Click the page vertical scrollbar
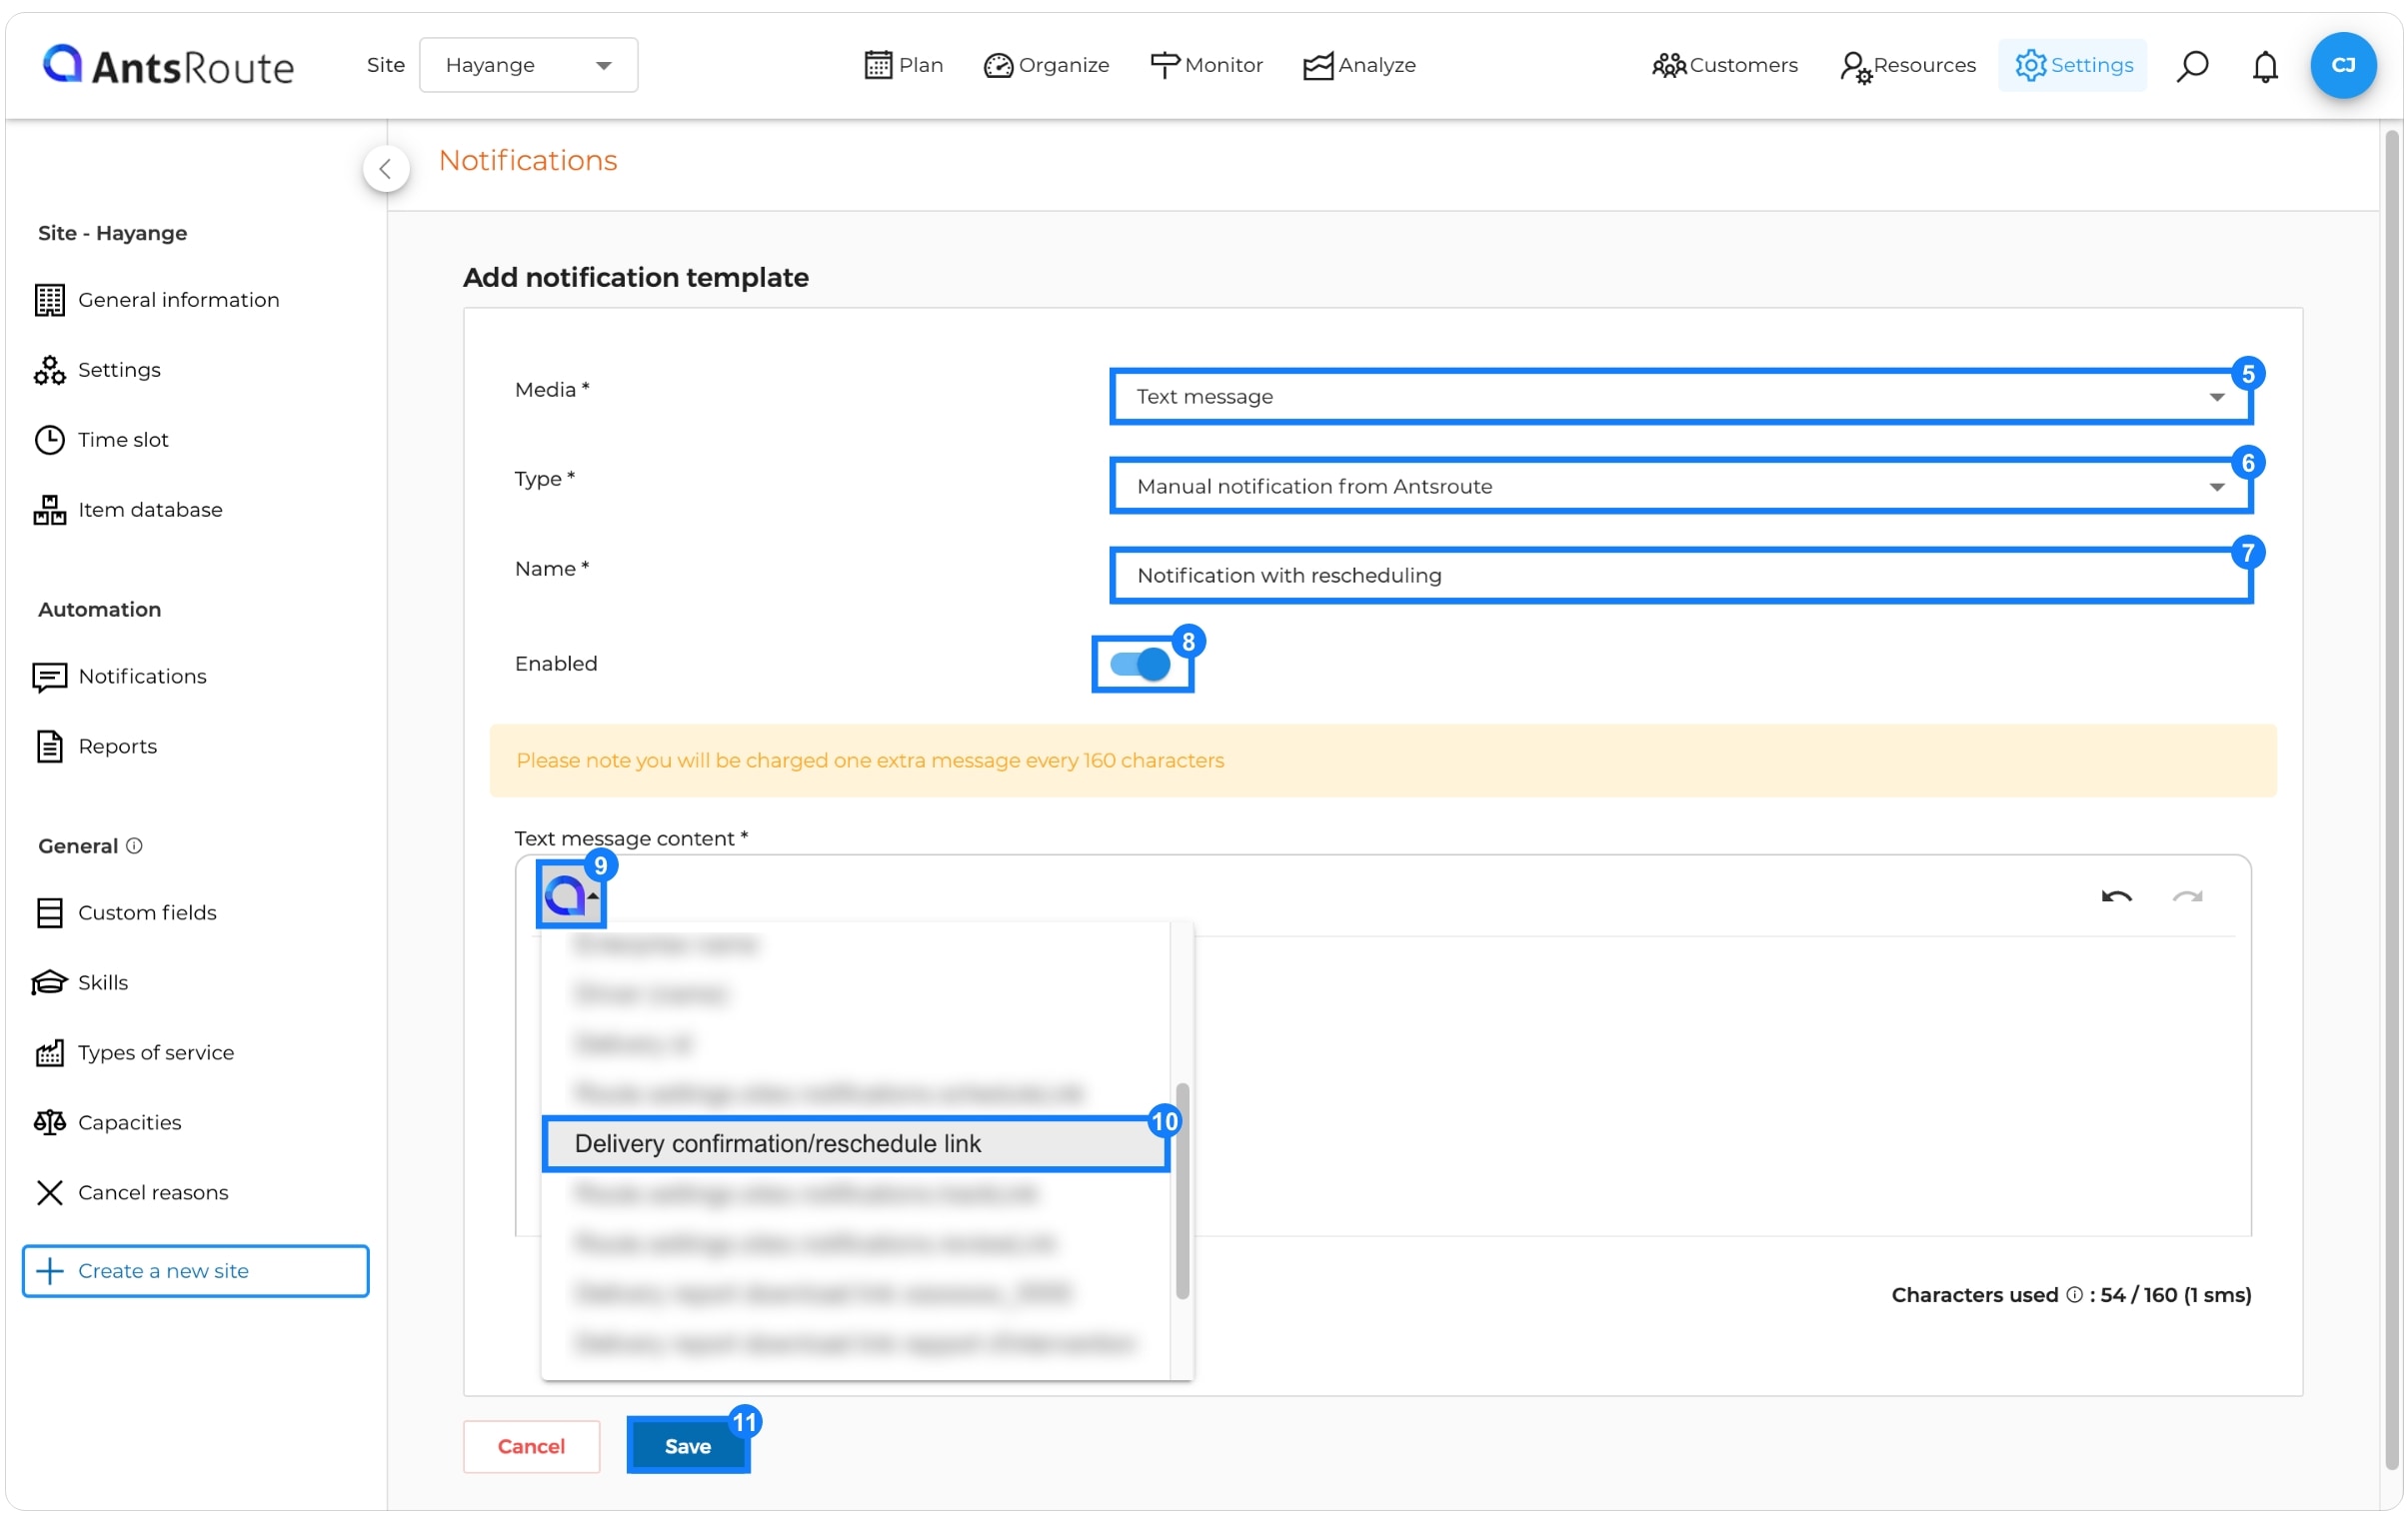The image size is (2408, 1522). (x=2391, y=800)
